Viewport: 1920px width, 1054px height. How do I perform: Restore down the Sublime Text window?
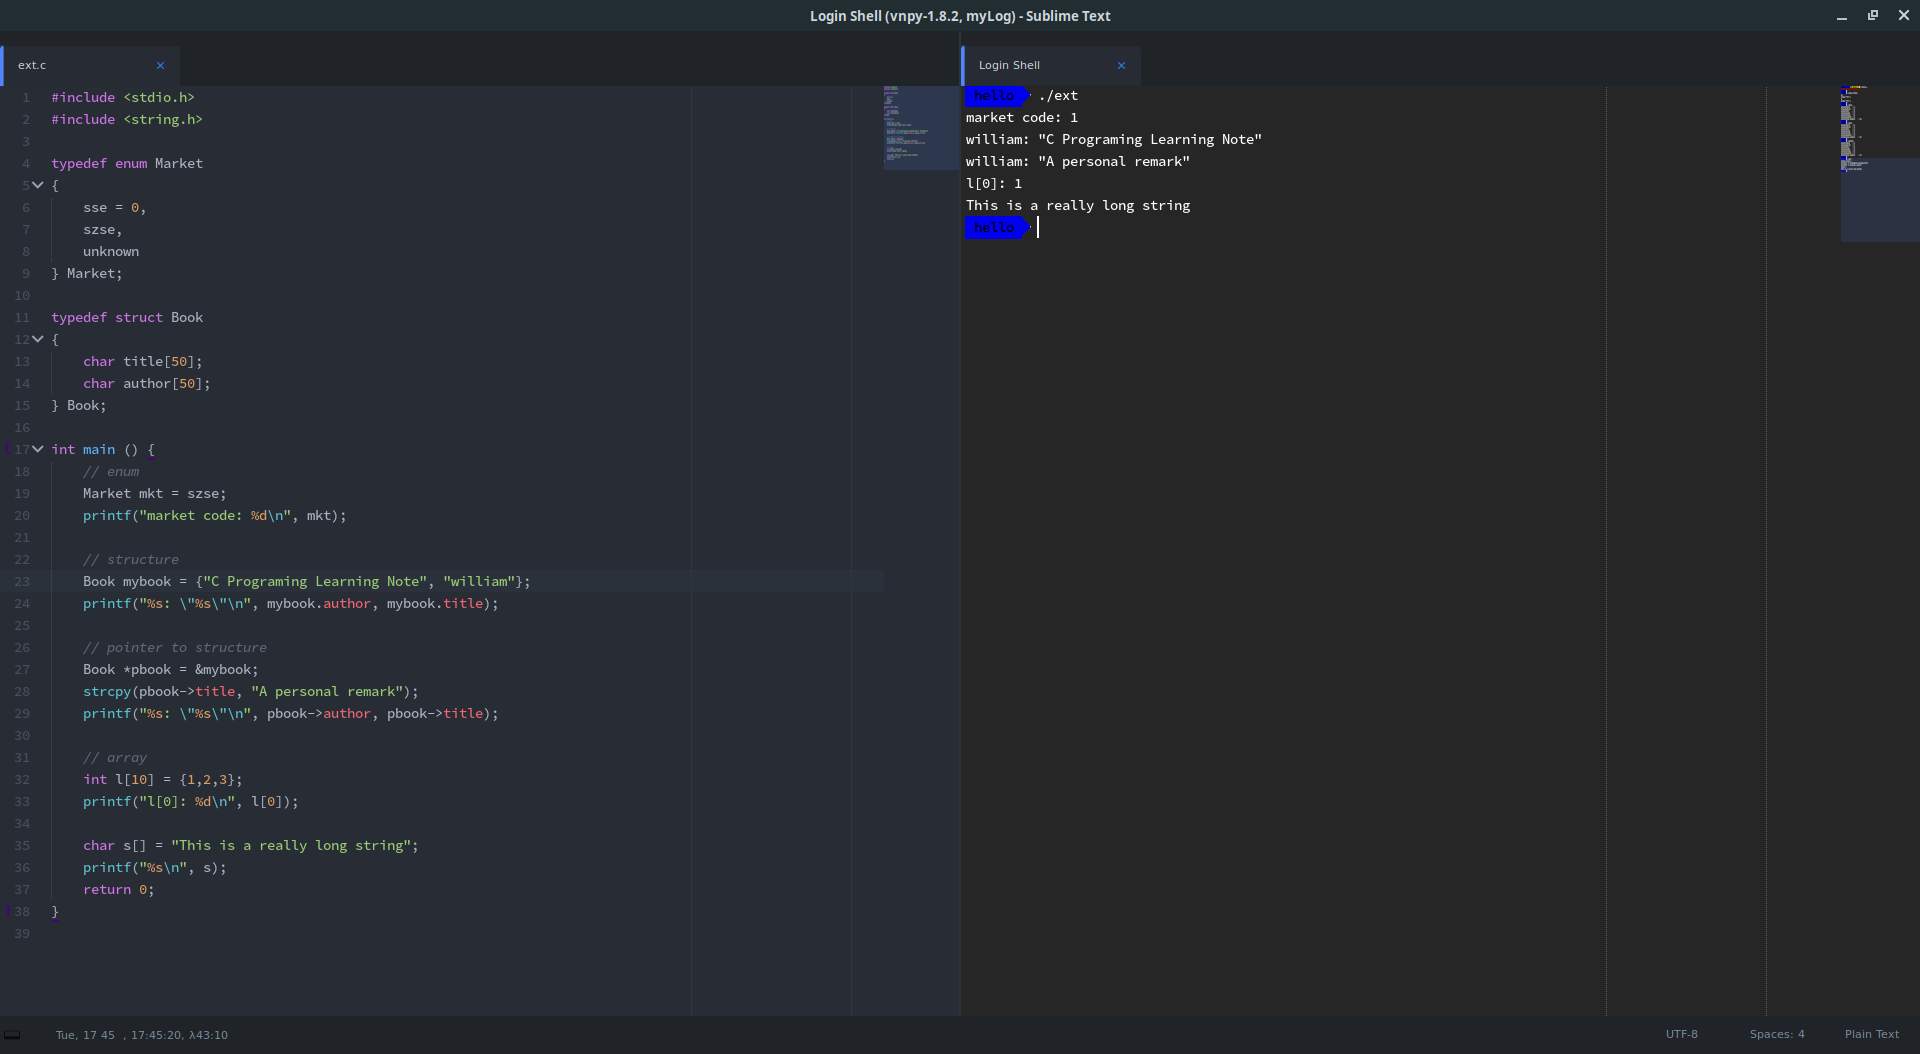coord(1873,16)
